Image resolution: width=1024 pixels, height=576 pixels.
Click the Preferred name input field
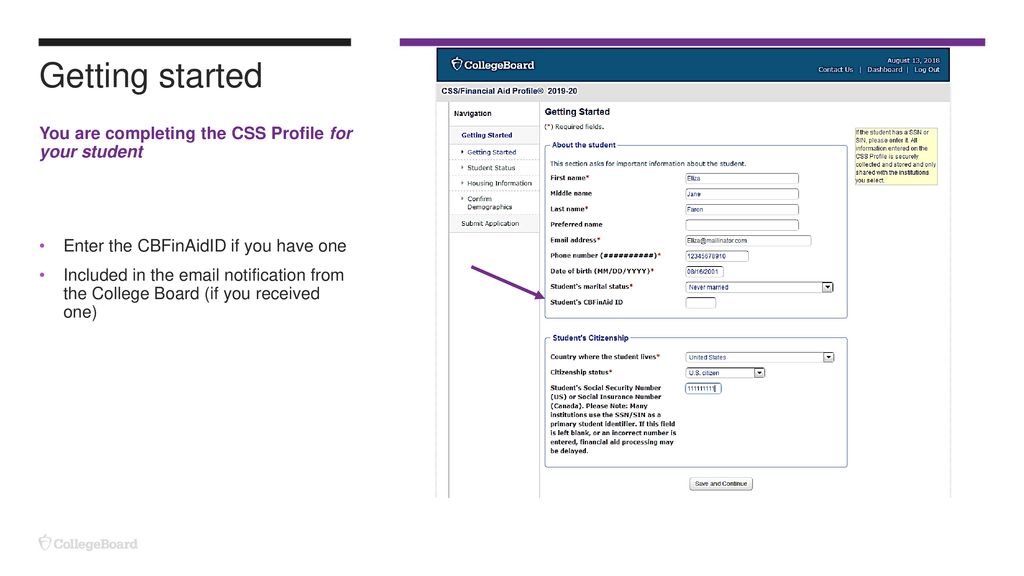[742, 225]
